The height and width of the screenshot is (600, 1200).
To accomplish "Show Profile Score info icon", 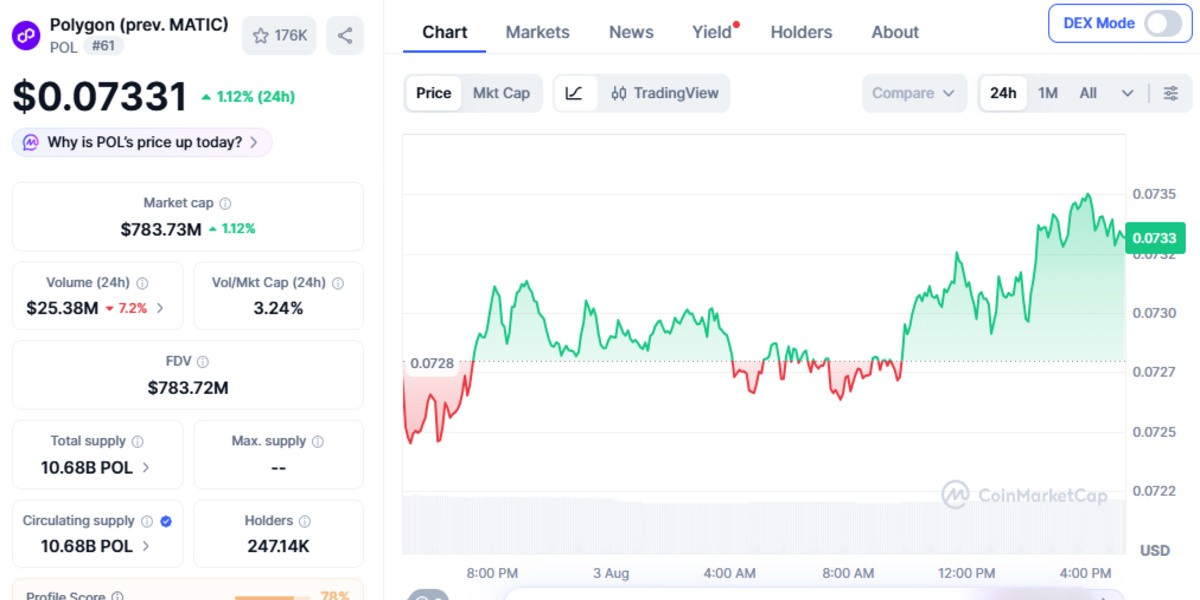I will tap(118, 596).
